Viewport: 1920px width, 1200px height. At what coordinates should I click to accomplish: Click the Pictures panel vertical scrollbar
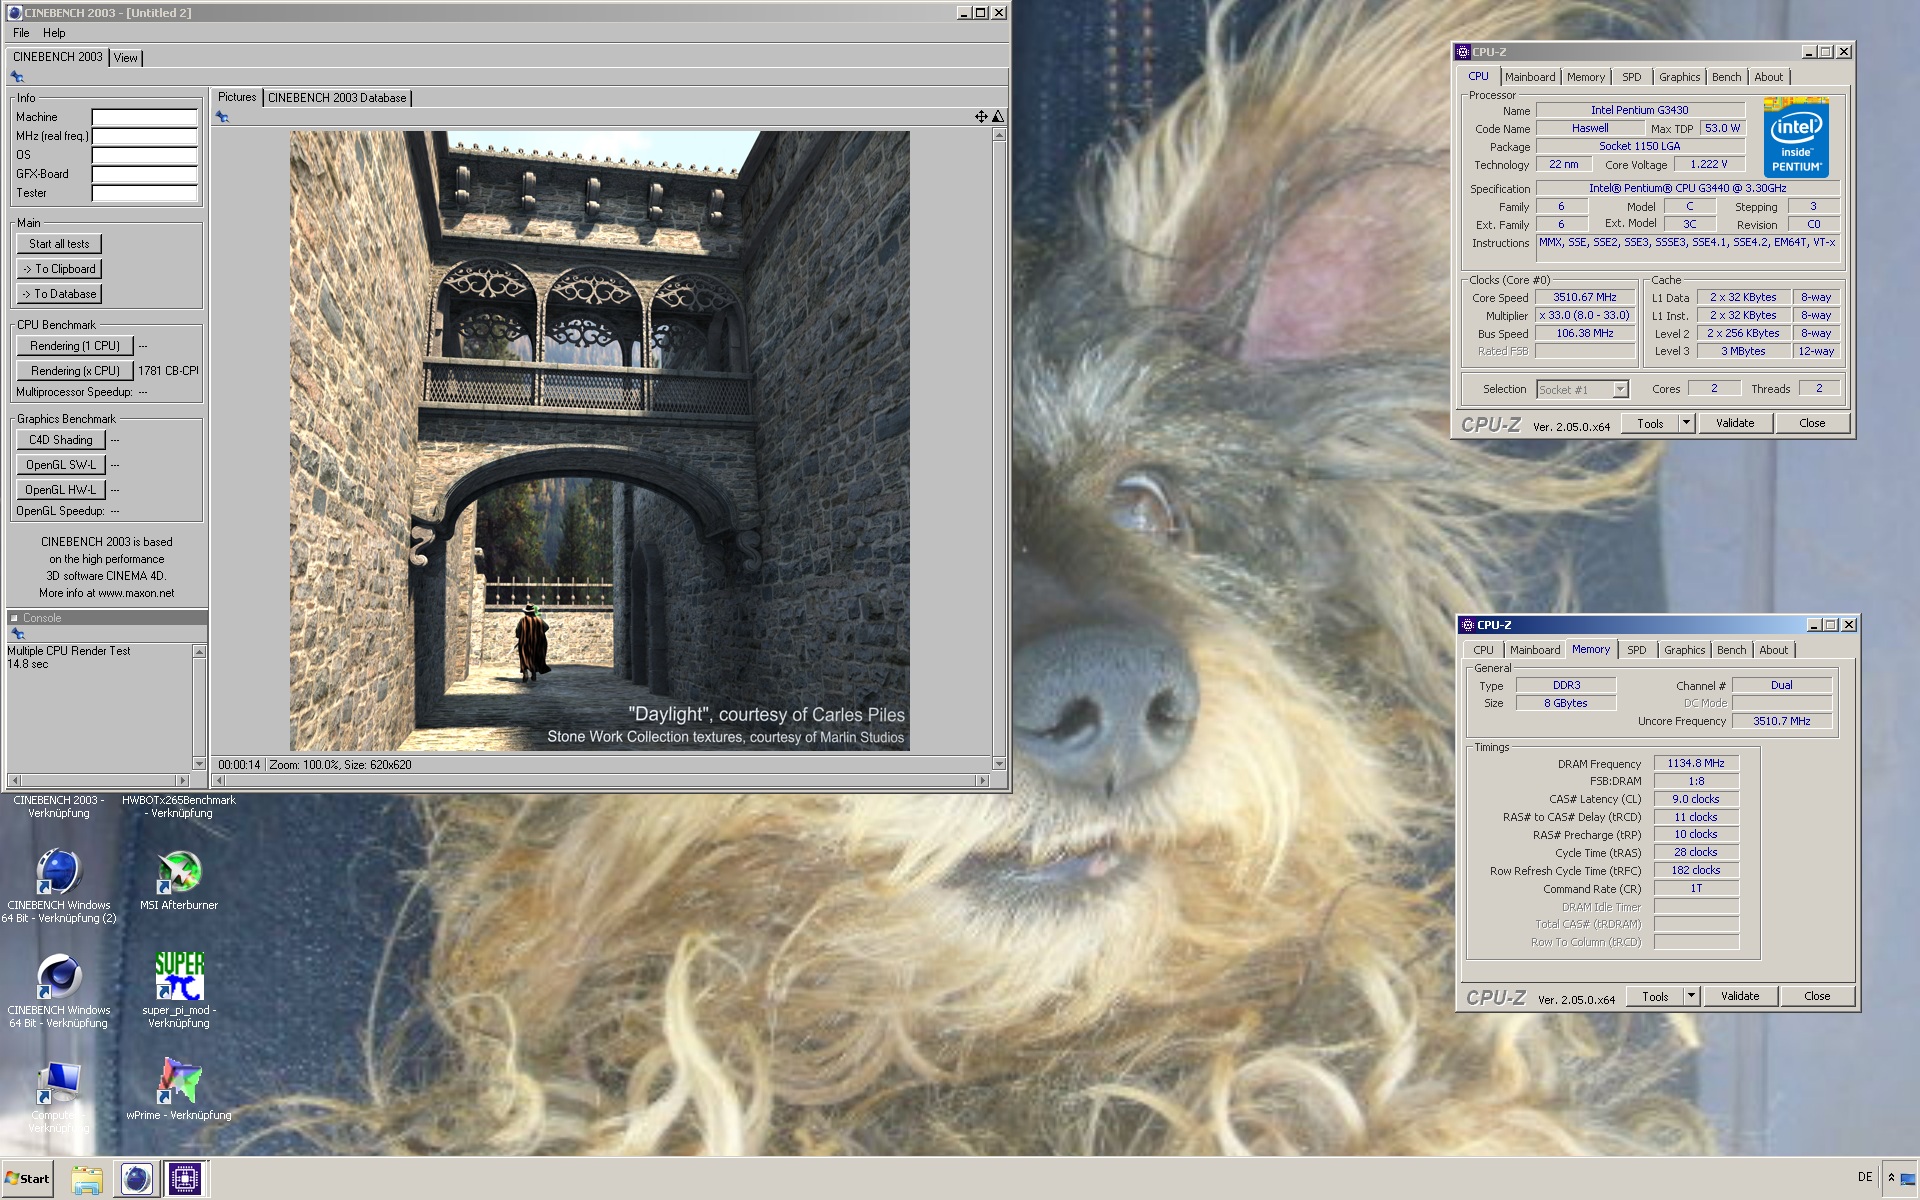pyautogui.click(x=998, y=449)
